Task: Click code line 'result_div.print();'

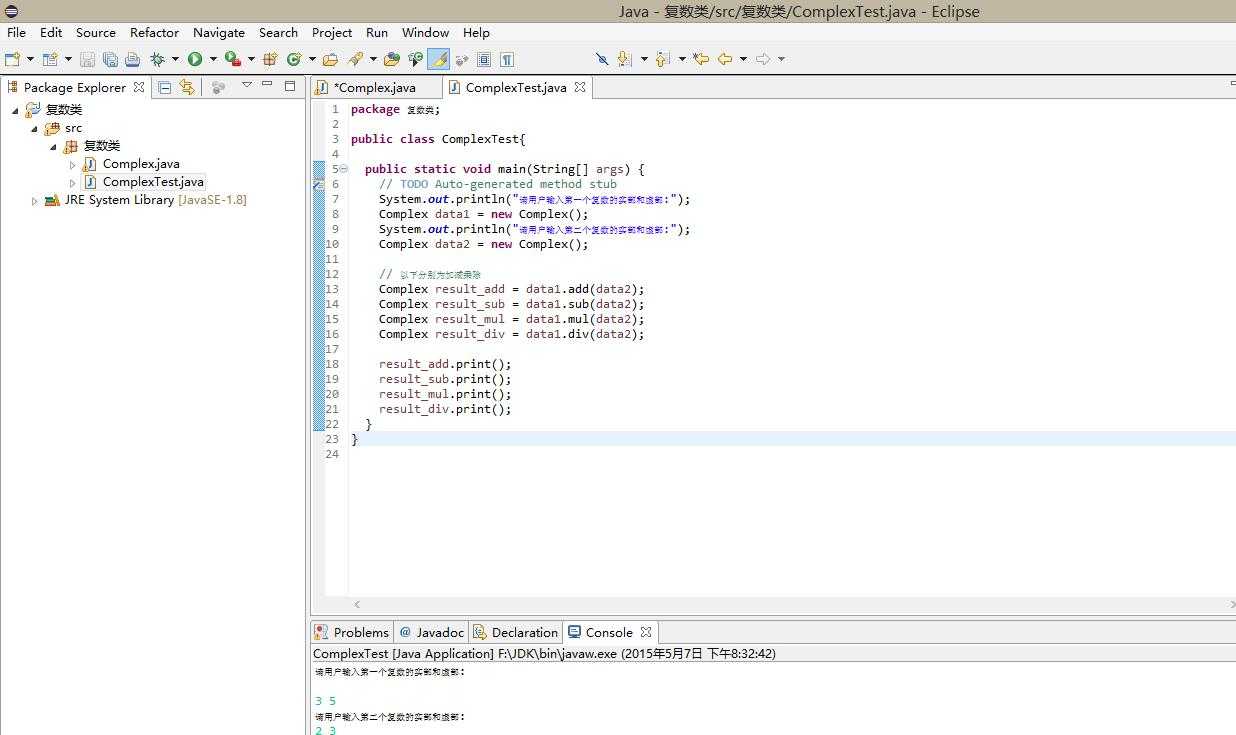Action: click(445, 409)
